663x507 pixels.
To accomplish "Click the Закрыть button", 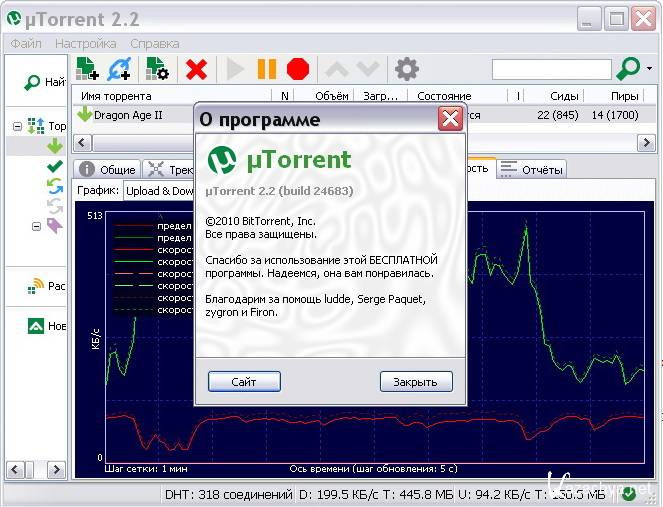I will coord(415,382).
